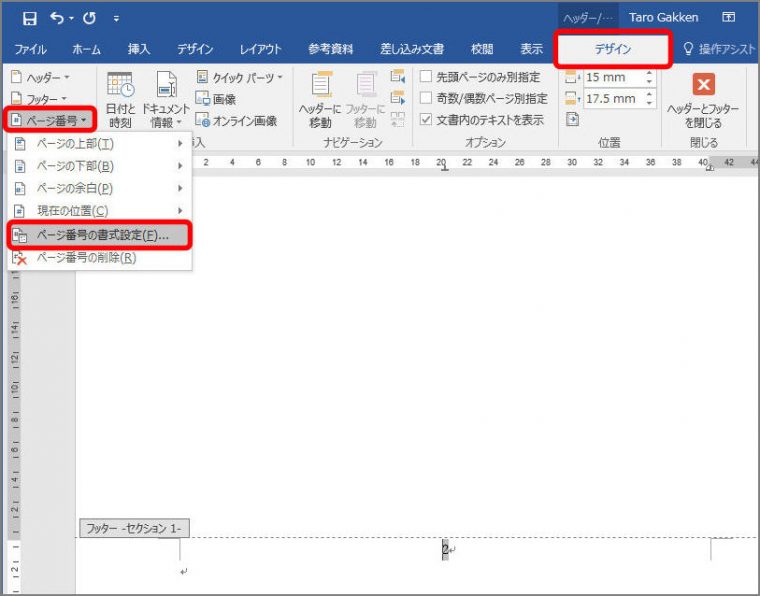Viewport: 760px width, 596px height.
Task: Switch to the ホーム tab
Action: click(x=86, y=49)
